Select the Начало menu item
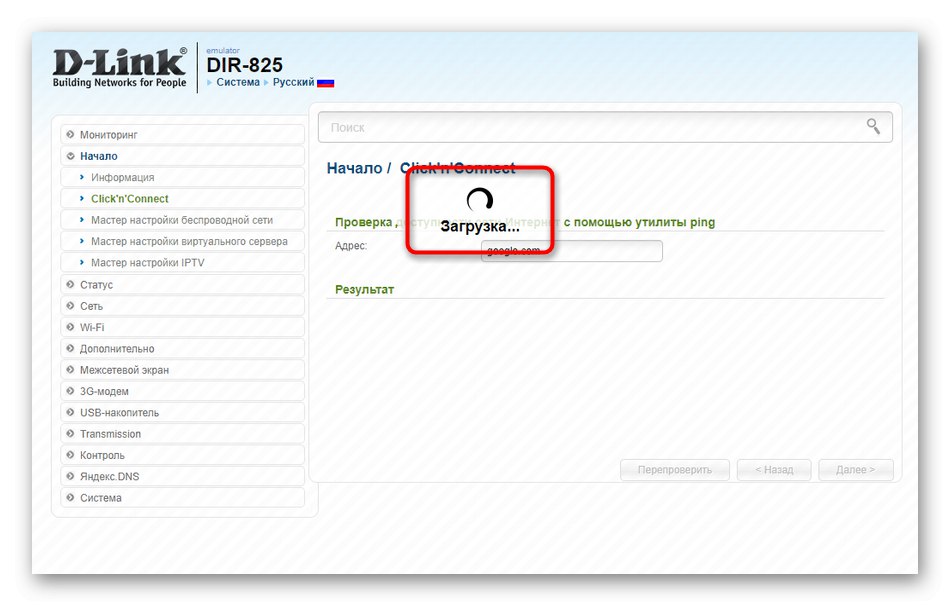Image resolution: width=950 pixels, height=606 pixels. [x=182, y=156]
